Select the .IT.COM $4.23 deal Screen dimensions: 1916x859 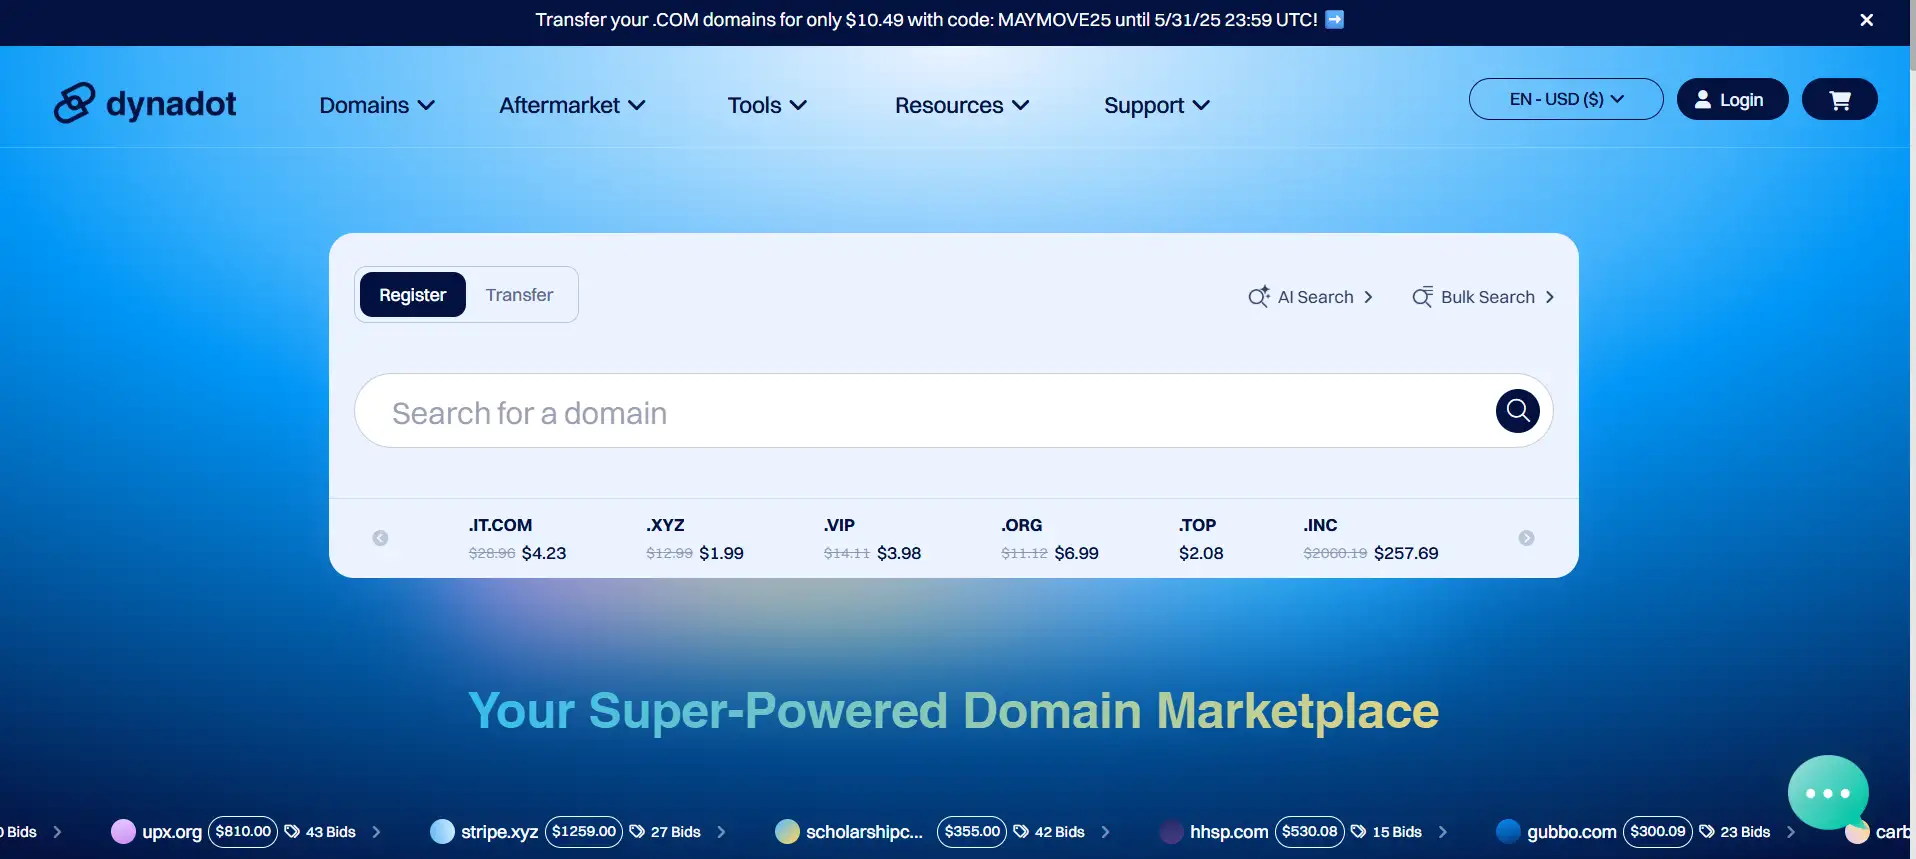click(x=517, y=539)
